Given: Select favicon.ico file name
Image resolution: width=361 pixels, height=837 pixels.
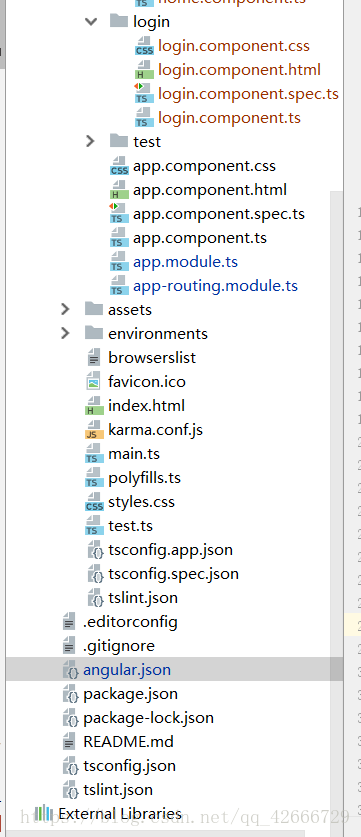Looking at the screenshot, I should [x=147, y=382].
